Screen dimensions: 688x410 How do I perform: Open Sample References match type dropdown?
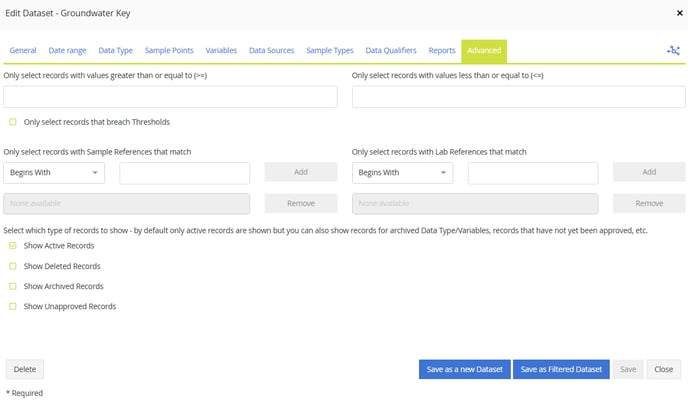pyautogui.click(x=54, y=172)
